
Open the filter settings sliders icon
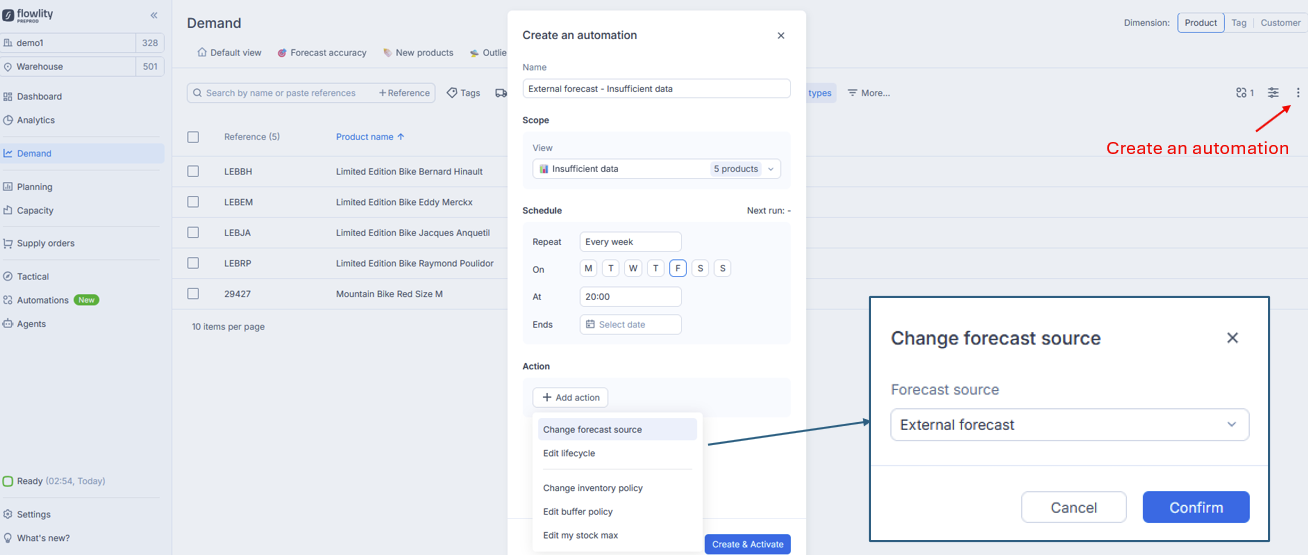(x=1273, y=93)
